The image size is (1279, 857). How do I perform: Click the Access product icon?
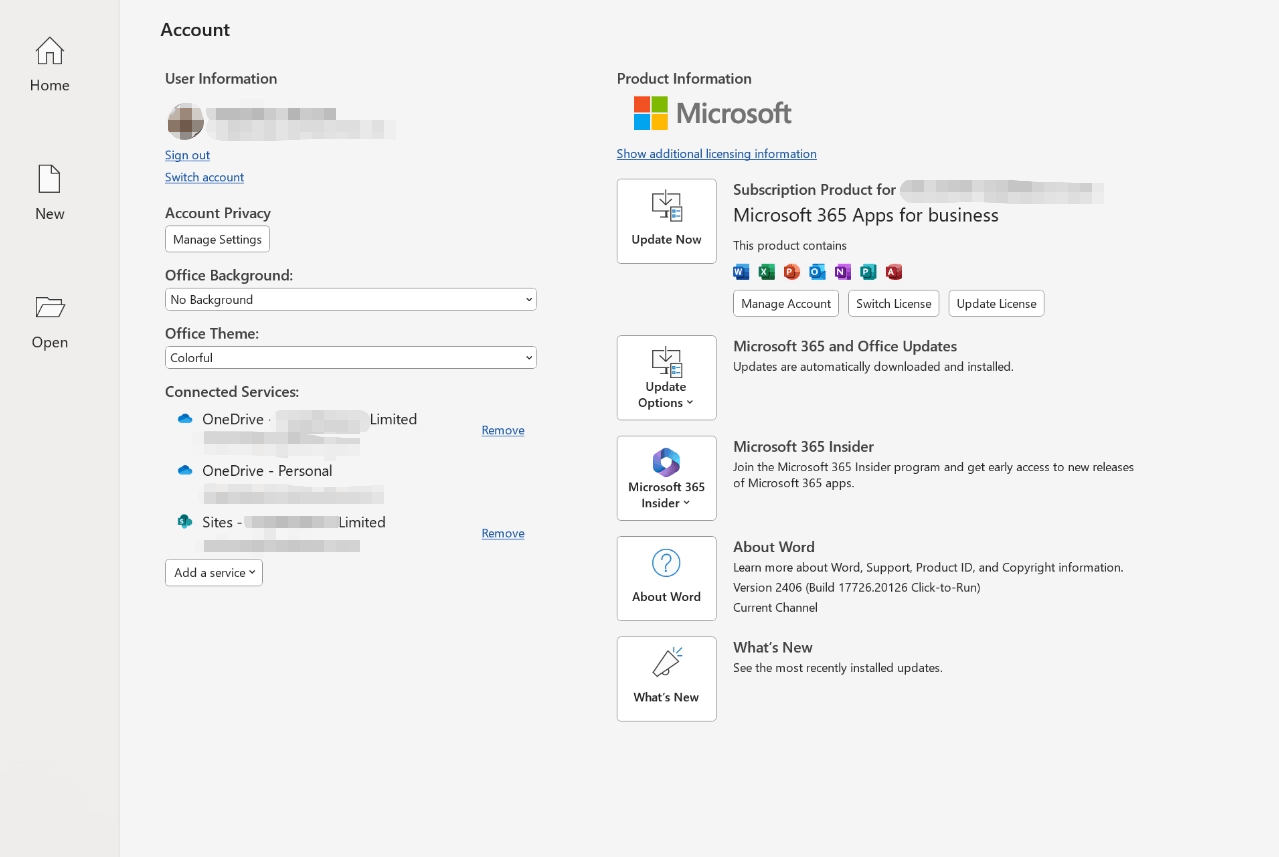[893, 271]
